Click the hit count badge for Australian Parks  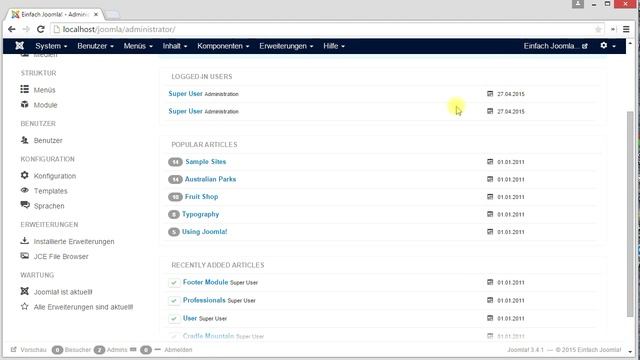pyautogui.click(x=175, y=180)
